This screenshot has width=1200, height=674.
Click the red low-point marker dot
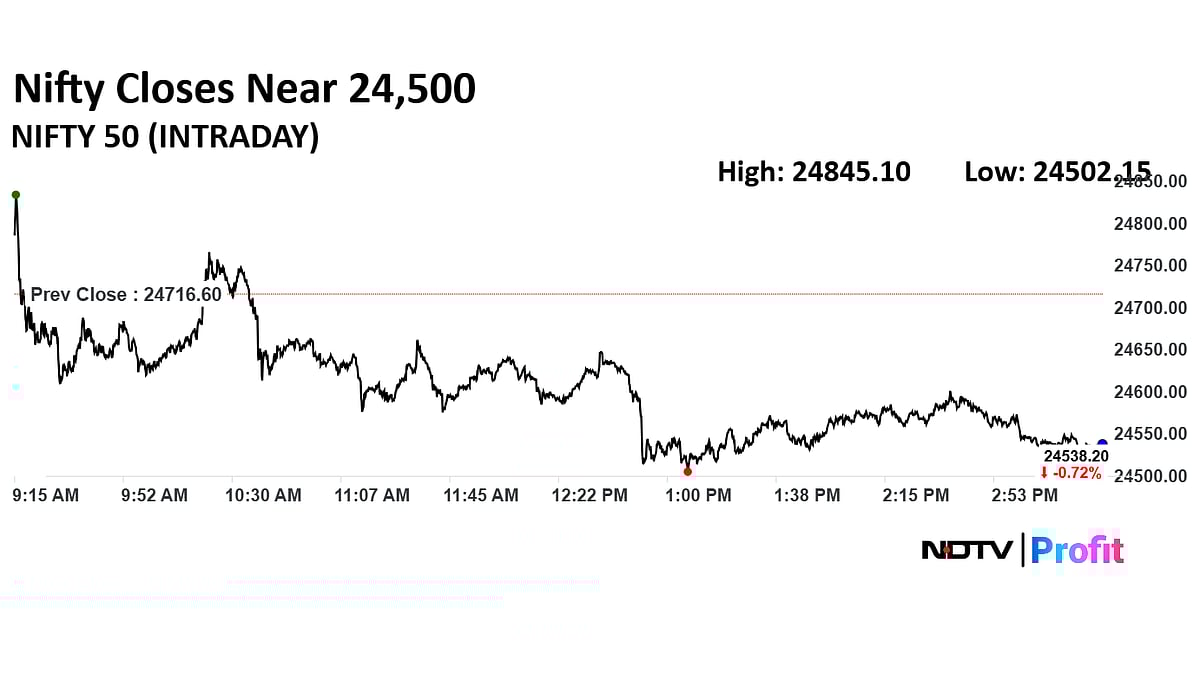tap(687, 471)
